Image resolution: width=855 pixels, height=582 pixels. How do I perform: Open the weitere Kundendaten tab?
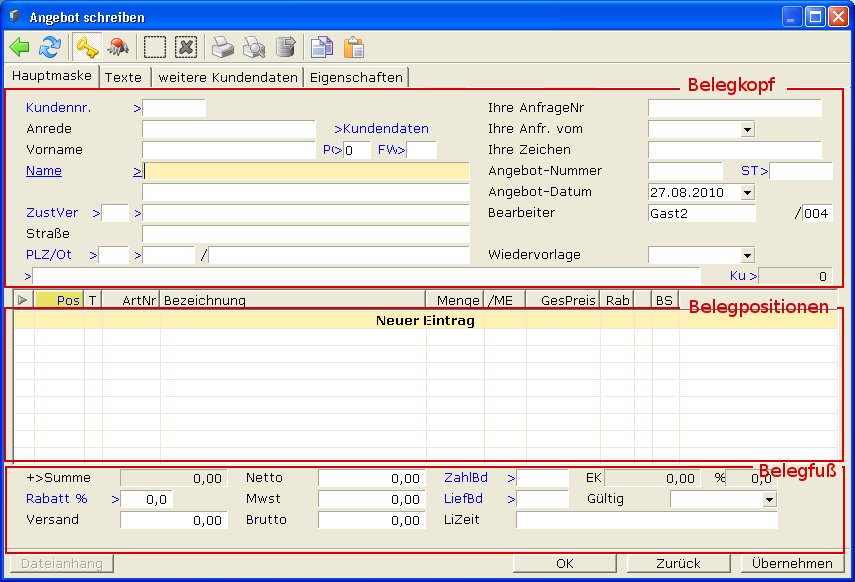tap(228, 77)
